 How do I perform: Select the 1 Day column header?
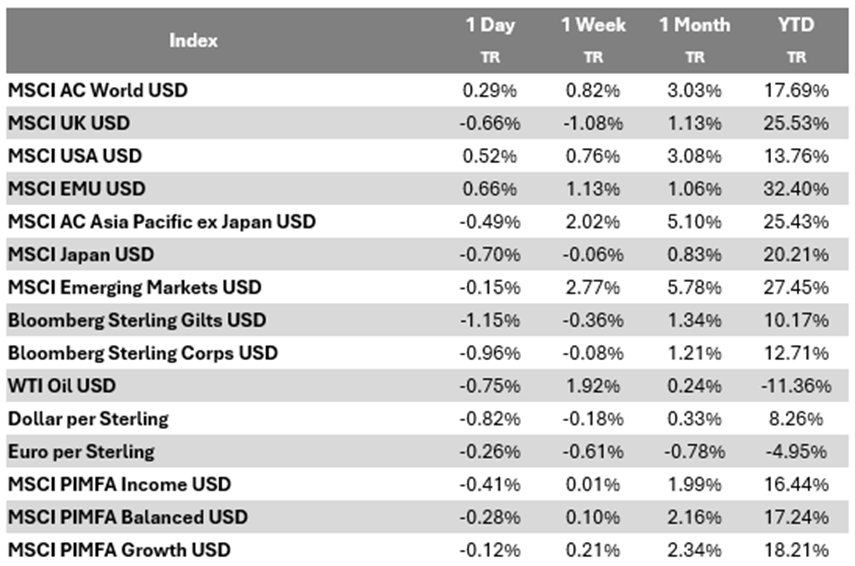[x=490, y=25]
